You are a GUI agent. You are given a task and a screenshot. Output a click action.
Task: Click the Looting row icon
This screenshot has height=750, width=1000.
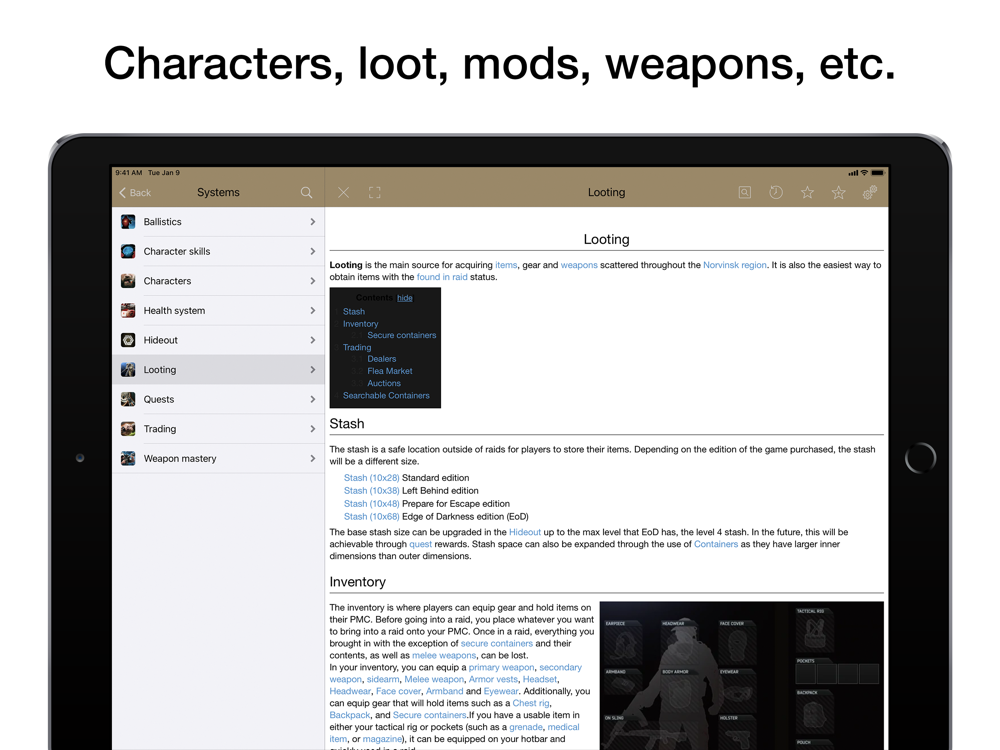tap(128, 370)
